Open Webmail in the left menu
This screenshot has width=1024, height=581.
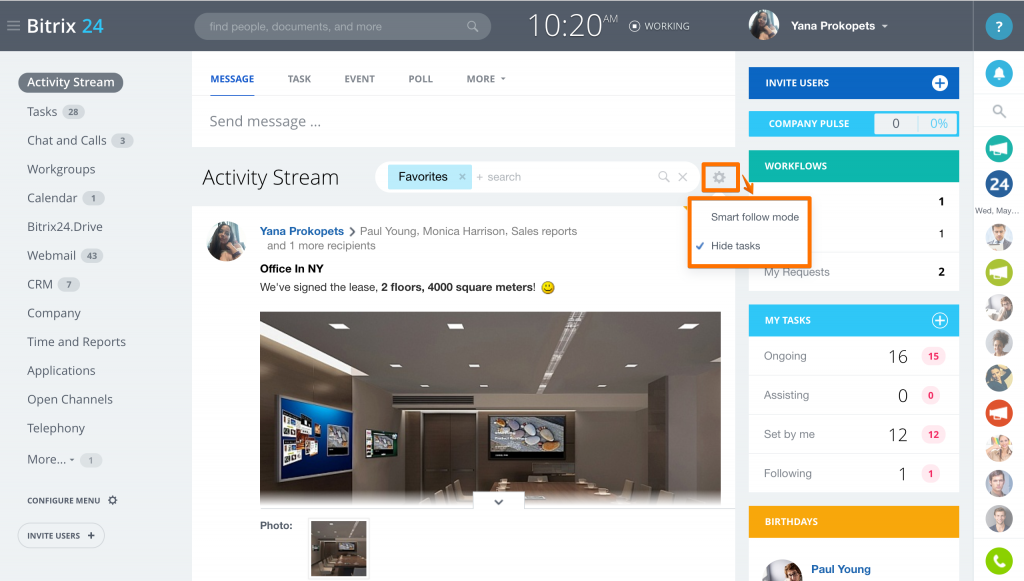51,255
